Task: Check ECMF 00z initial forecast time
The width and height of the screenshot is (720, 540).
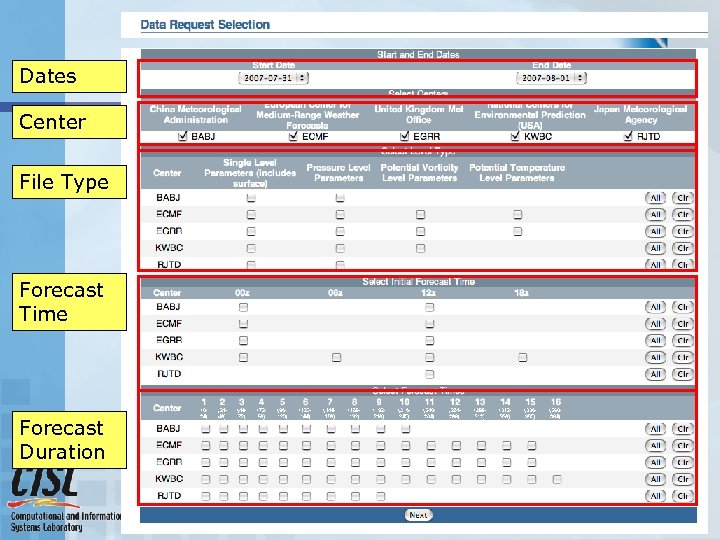Action: click(243, 324)
